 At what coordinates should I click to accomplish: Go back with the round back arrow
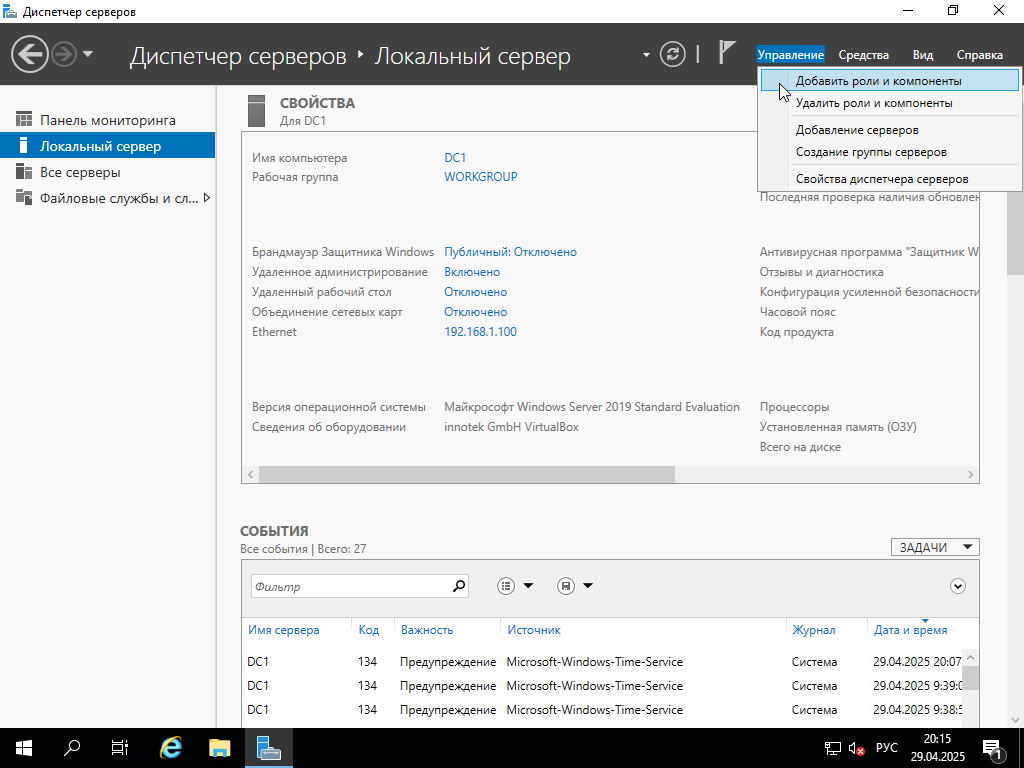[29, 54]
